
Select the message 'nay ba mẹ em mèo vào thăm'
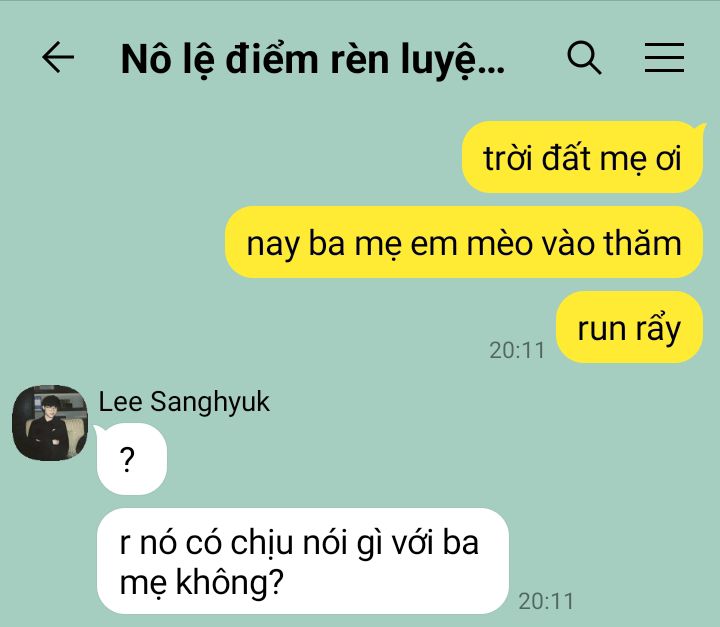click(x=464, y=242)
